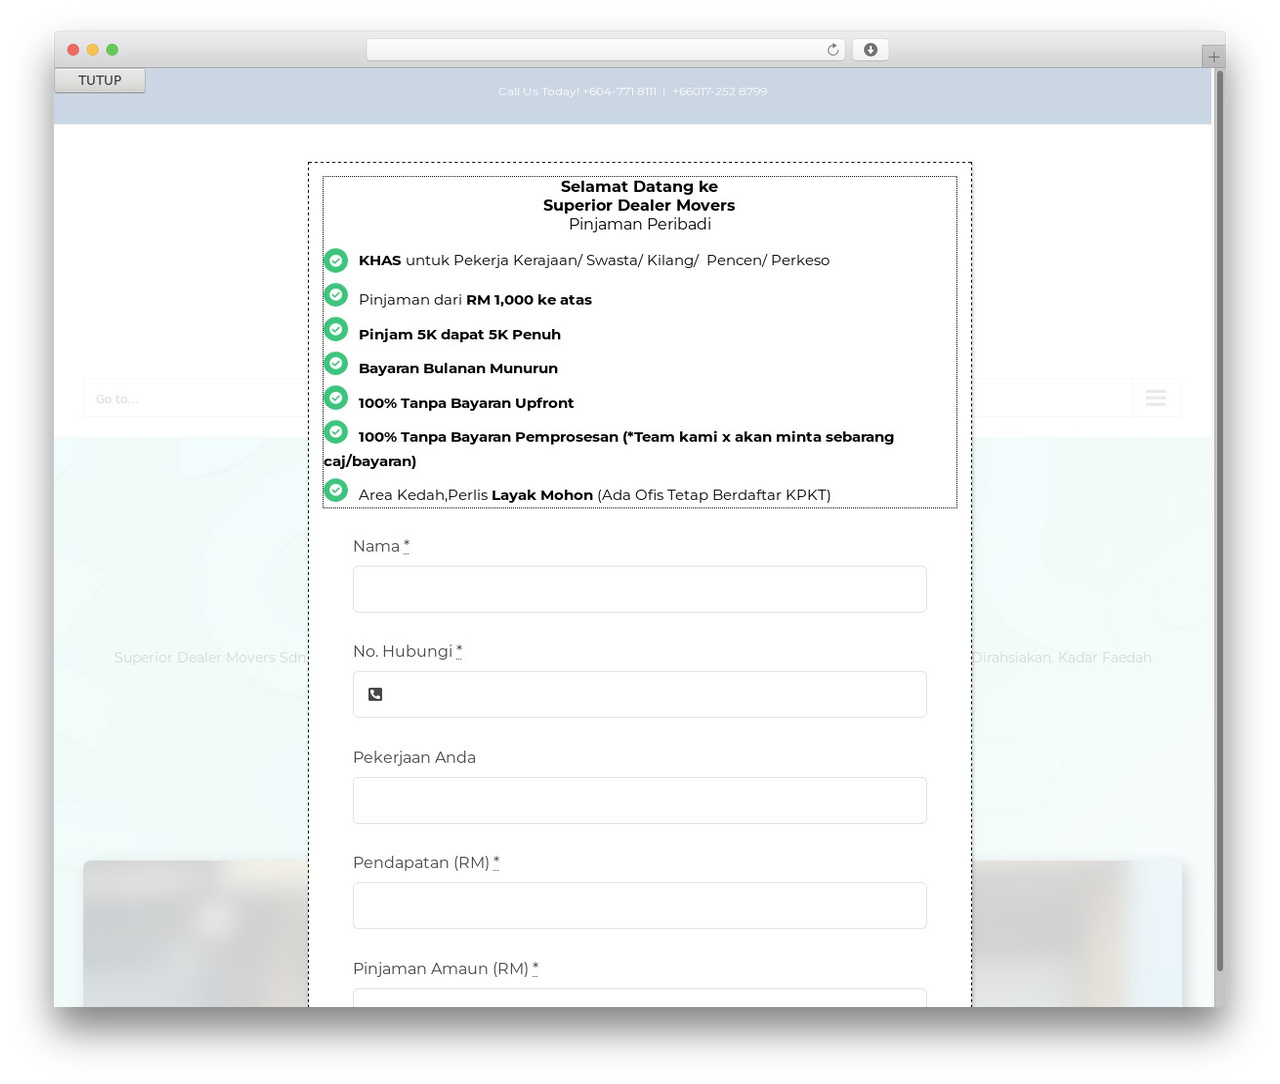Focus the Pekerjaan Anda input field

pyautogui.click(x=640, y=800)
